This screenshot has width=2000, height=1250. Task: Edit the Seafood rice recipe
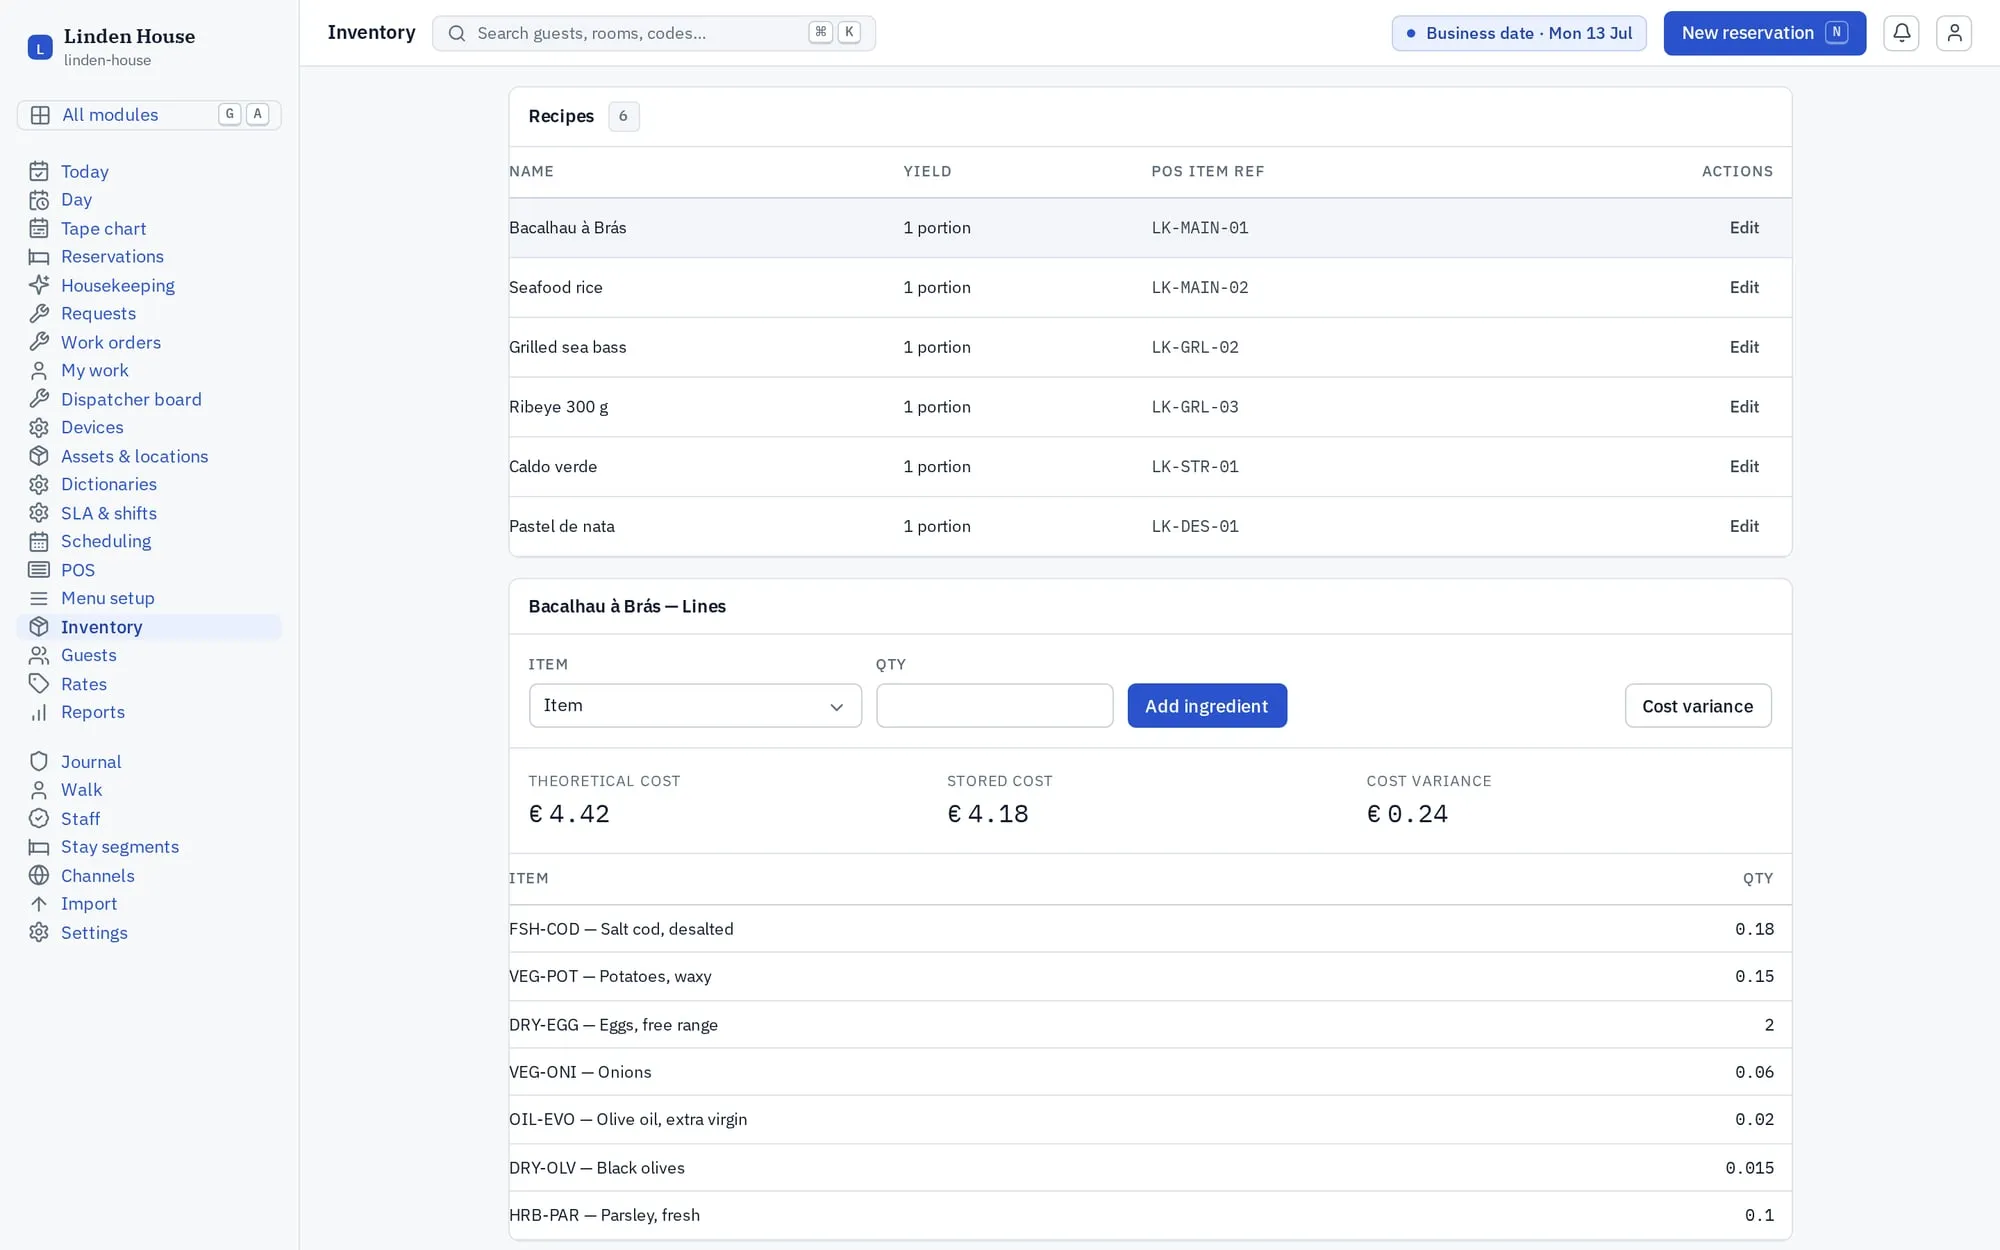click(1744, 288)
